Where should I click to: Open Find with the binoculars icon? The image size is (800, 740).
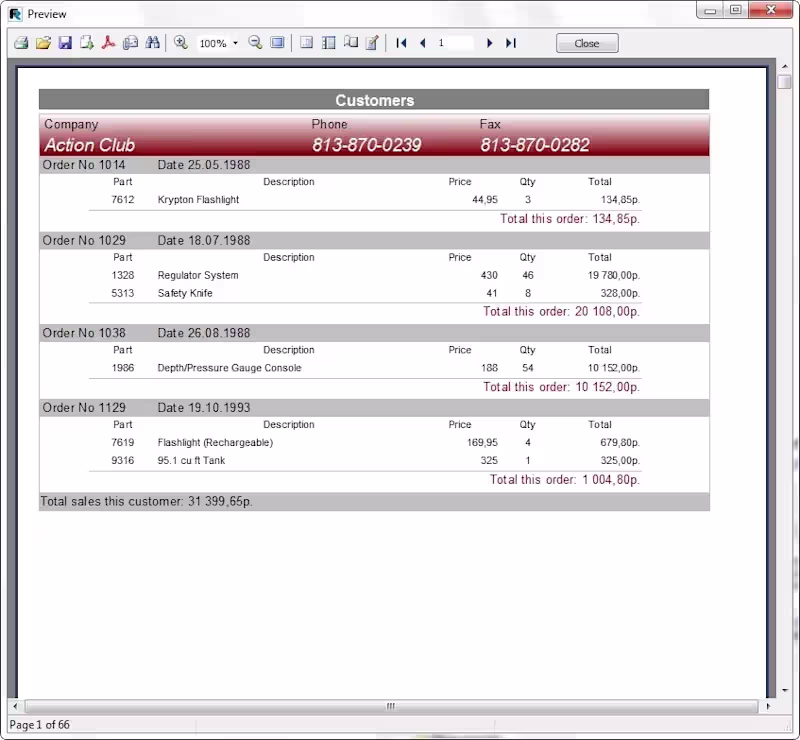click(x=152, y=43)
